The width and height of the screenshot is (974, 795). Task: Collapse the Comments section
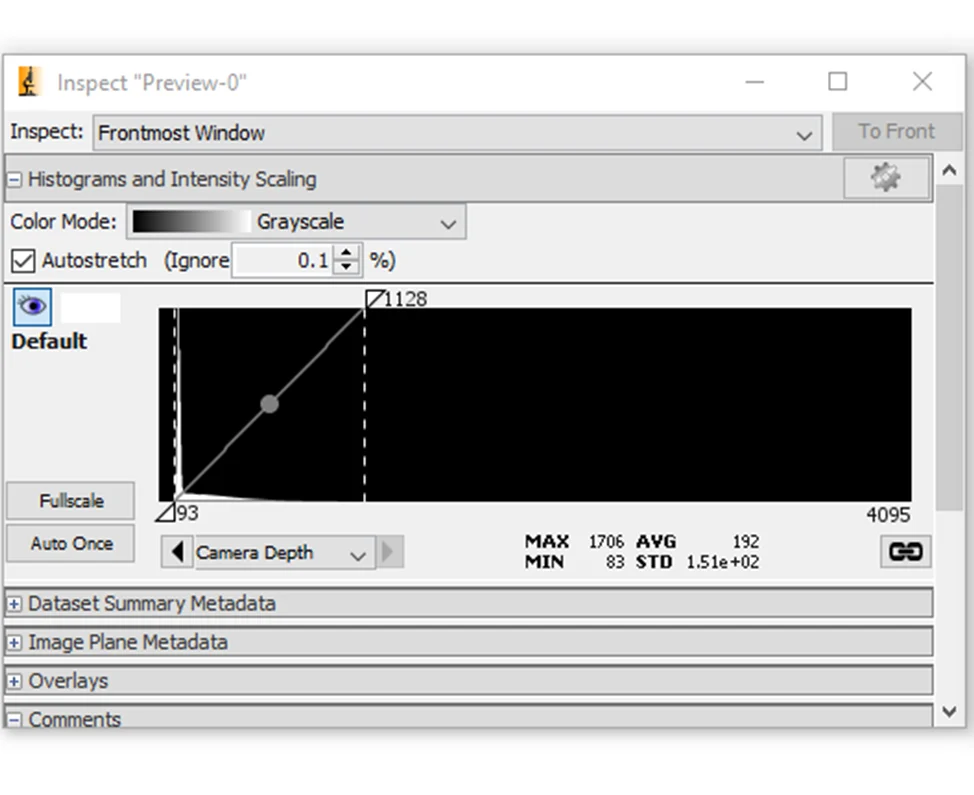(14, 720)
